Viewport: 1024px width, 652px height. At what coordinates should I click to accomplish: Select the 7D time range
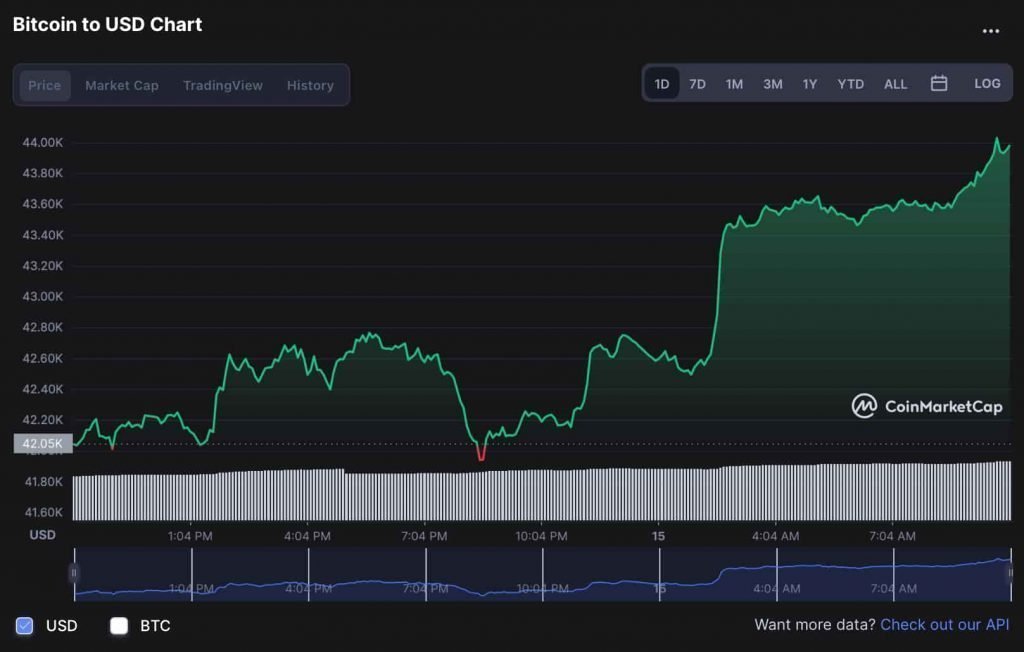tap(697, 84)
